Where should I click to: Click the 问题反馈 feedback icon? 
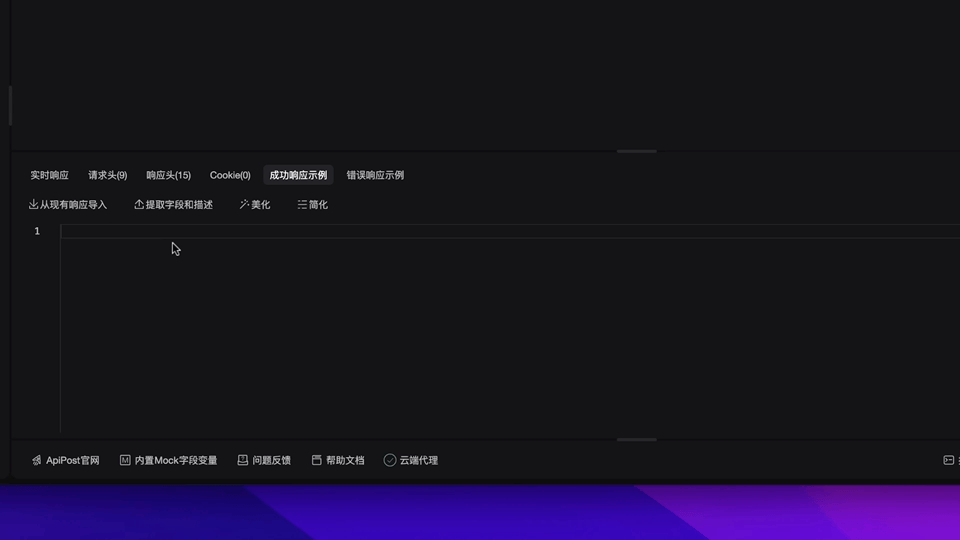point(242,460)
